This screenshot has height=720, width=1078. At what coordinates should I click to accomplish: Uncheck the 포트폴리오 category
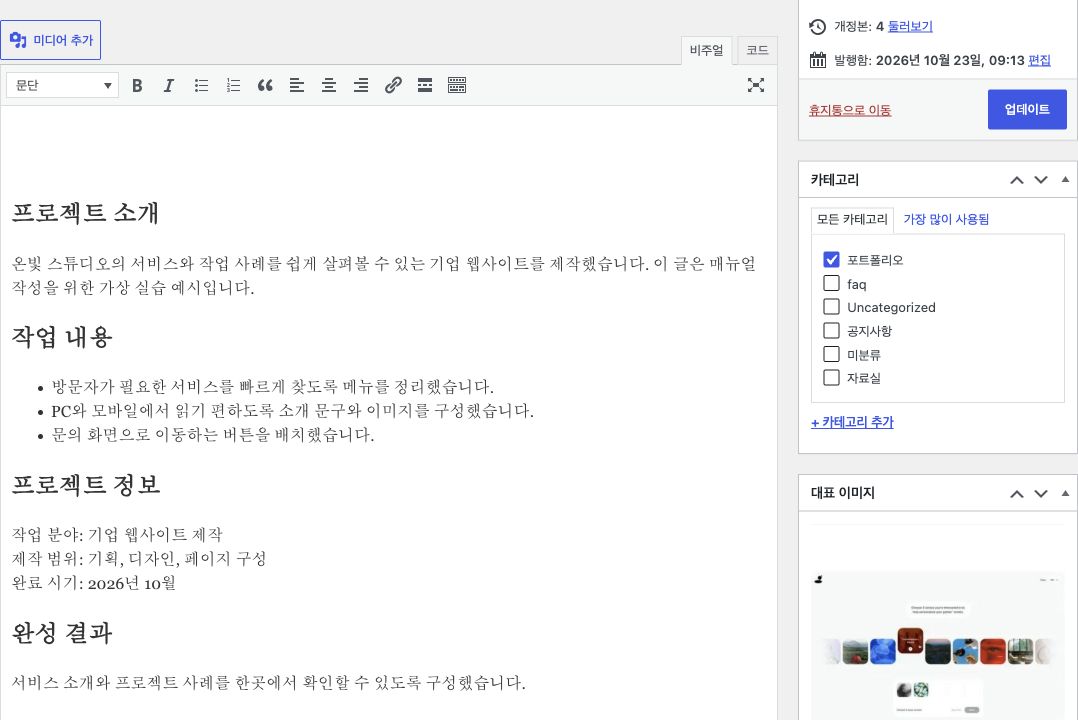coord(831,259)
